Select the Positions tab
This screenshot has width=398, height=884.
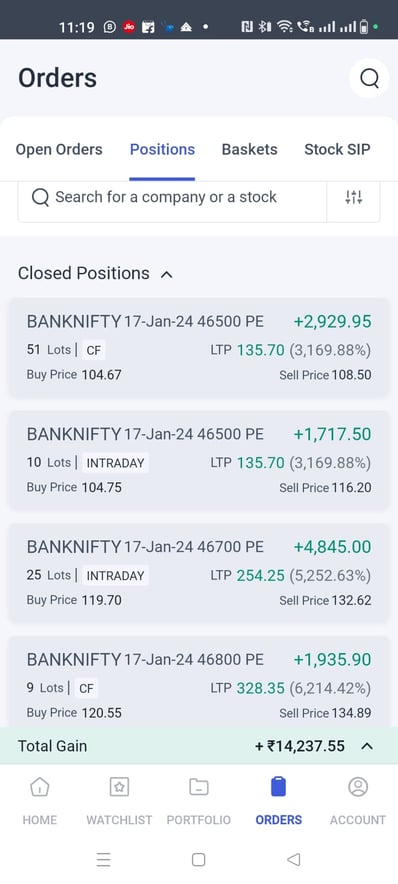[x=162, y=149]
